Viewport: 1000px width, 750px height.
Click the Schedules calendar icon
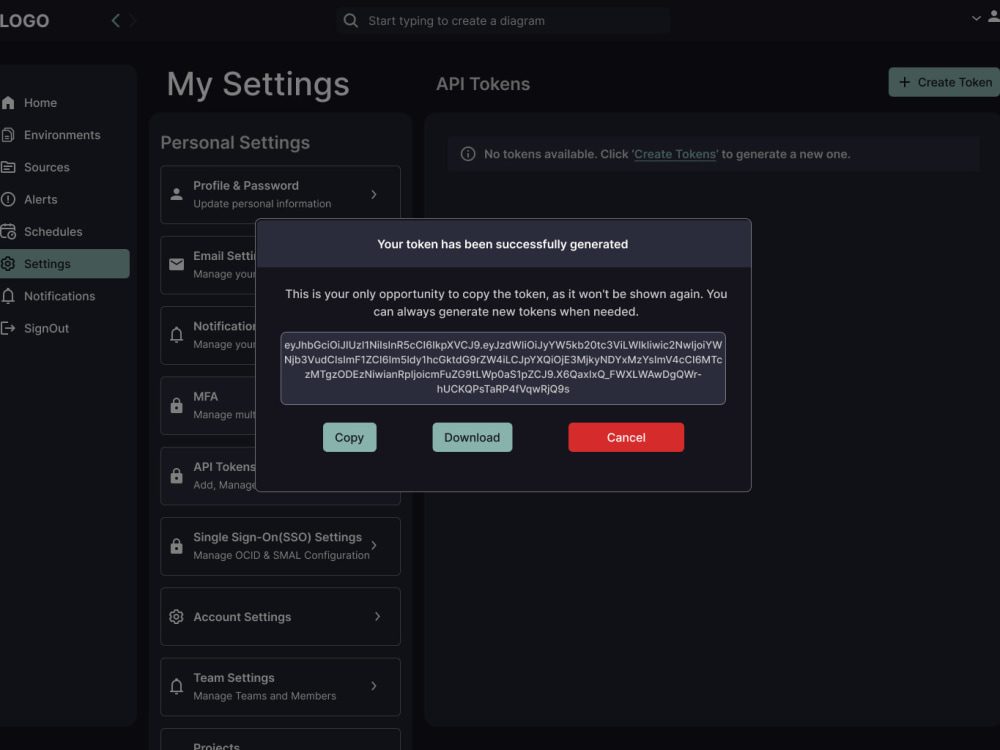point(8,232)
